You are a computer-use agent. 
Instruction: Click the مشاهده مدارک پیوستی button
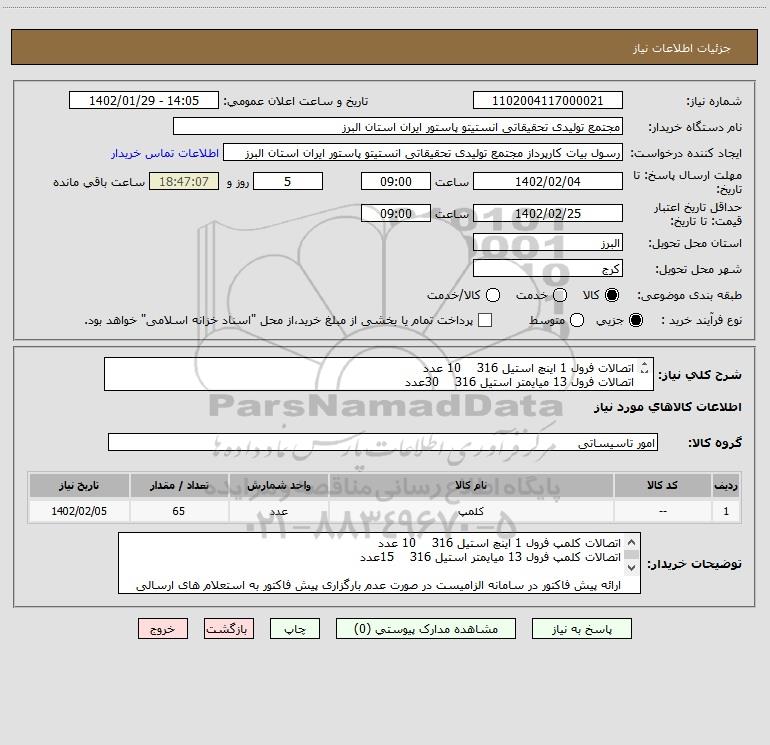tap(426, 629)
